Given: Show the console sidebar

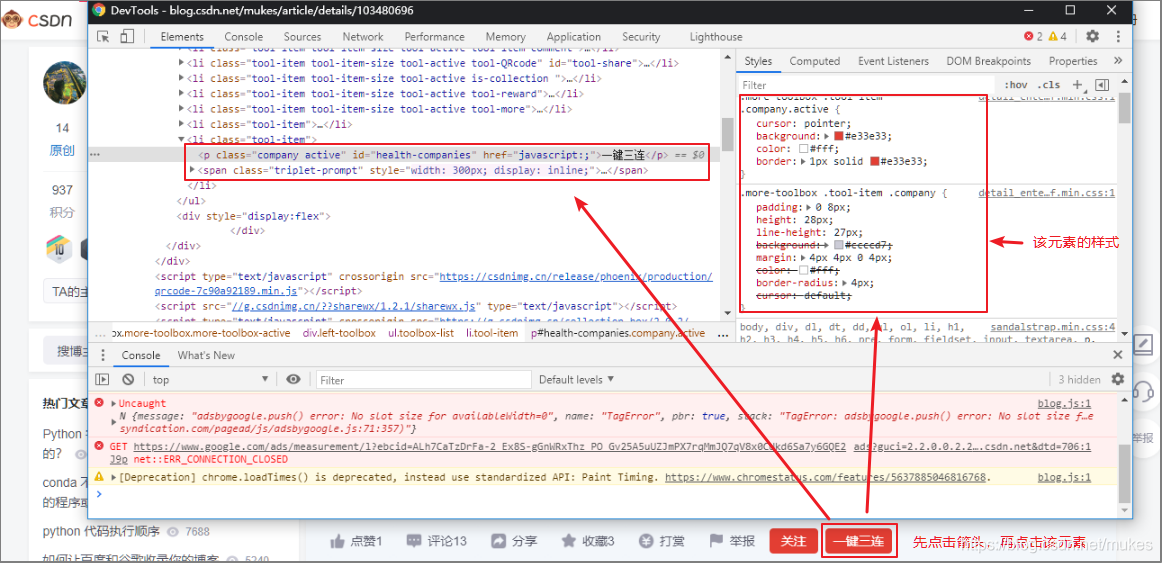Looking at the screenshot, I should [x=103, y=379].
